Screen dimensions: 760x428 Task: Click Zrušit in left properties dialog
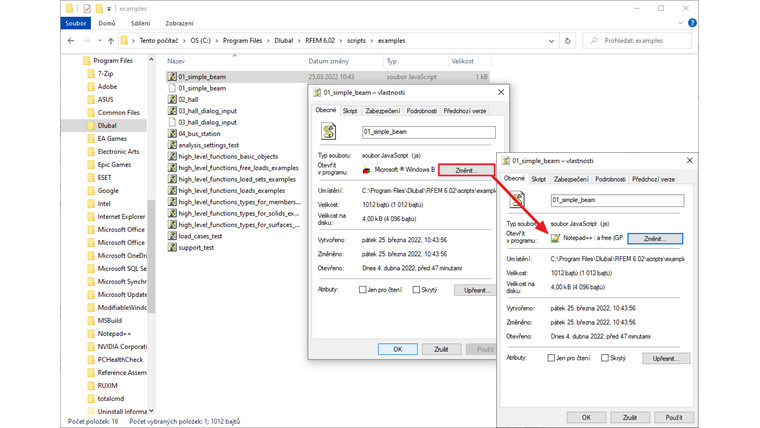441,349
